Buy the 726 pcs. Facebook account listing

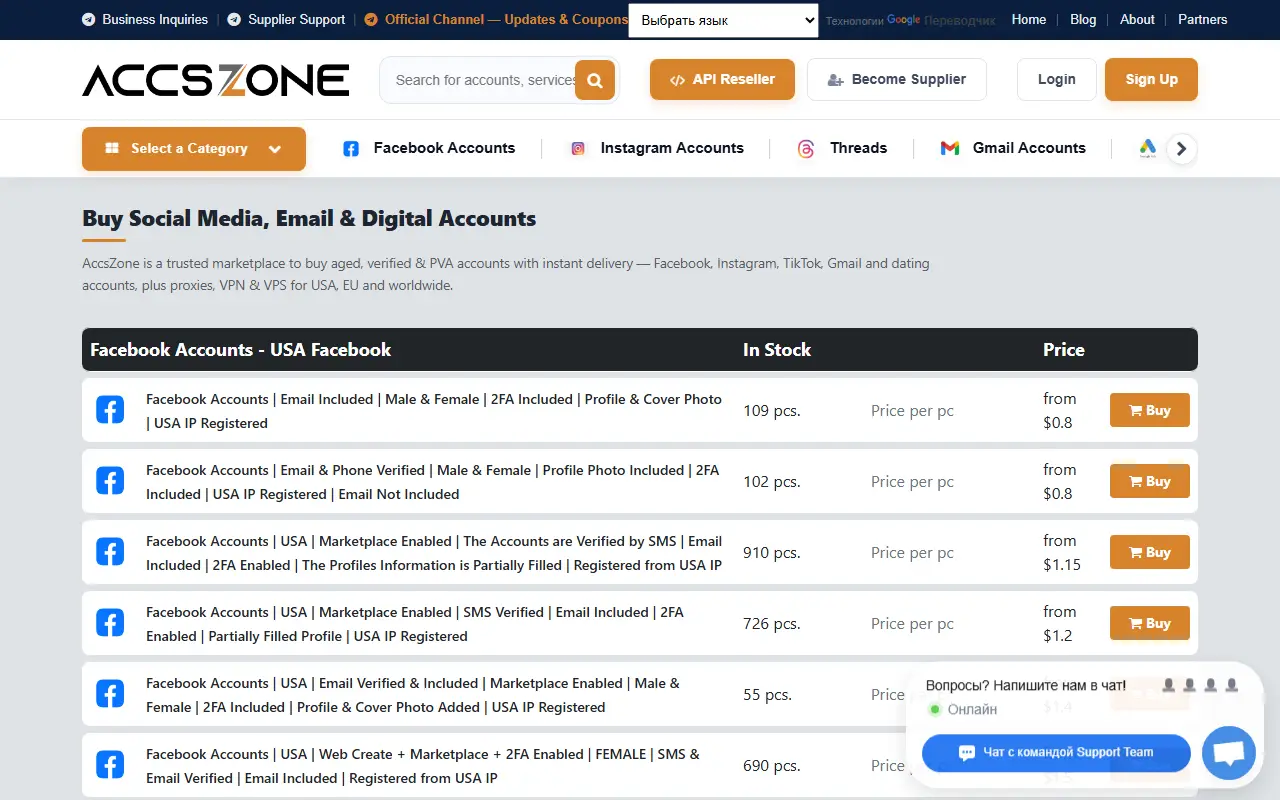tap(1150, 623)
